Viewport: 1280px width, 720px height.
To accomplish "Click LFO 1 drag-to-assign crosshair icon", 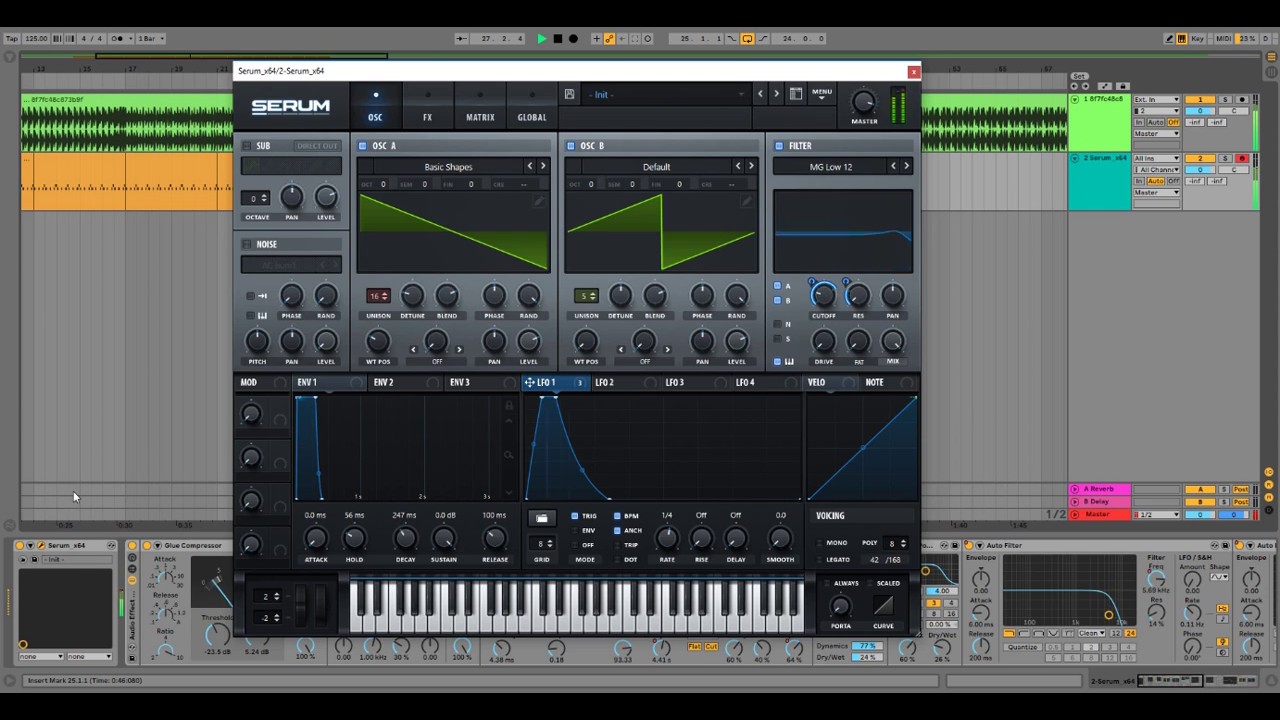I will 529,382.
